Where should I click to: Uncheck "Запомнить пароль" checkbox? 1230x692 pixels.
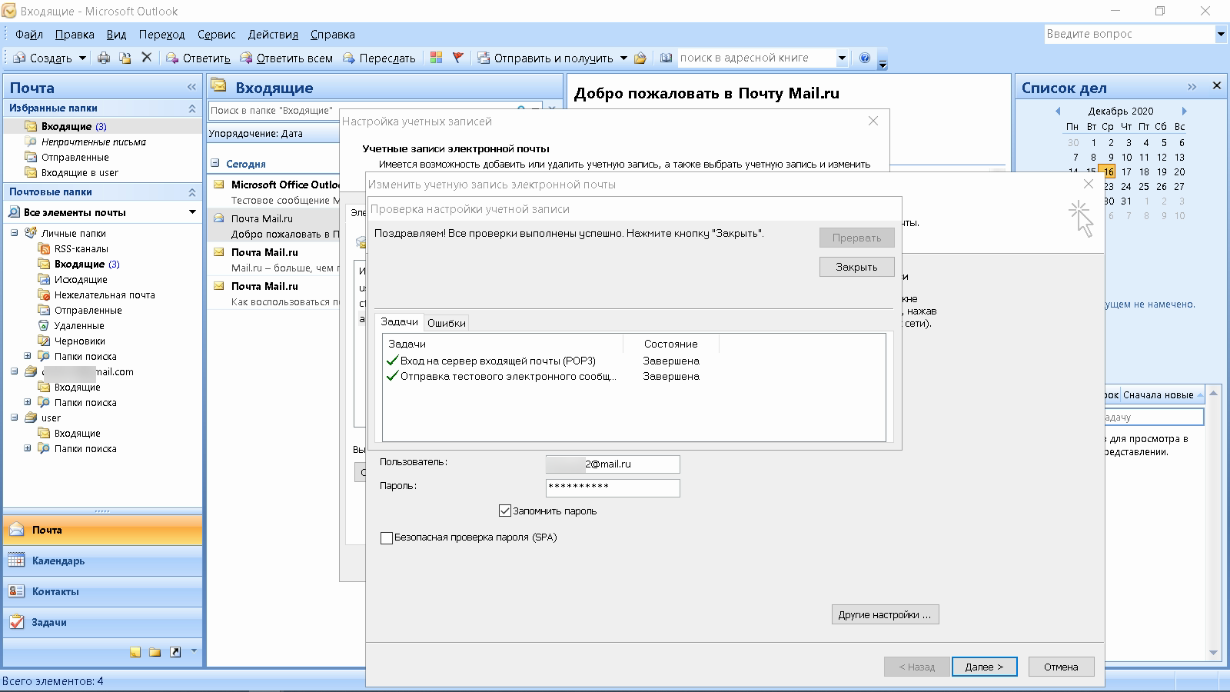(505, 511)
